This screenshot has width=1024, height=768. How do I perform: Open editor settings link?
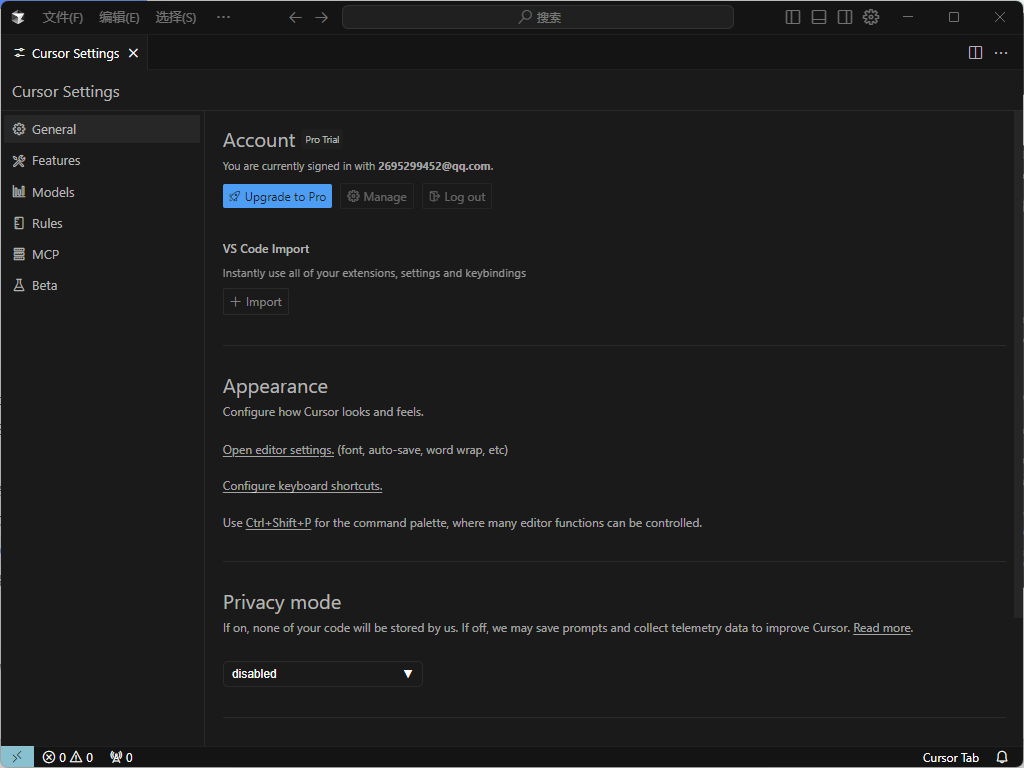[278, 450]
